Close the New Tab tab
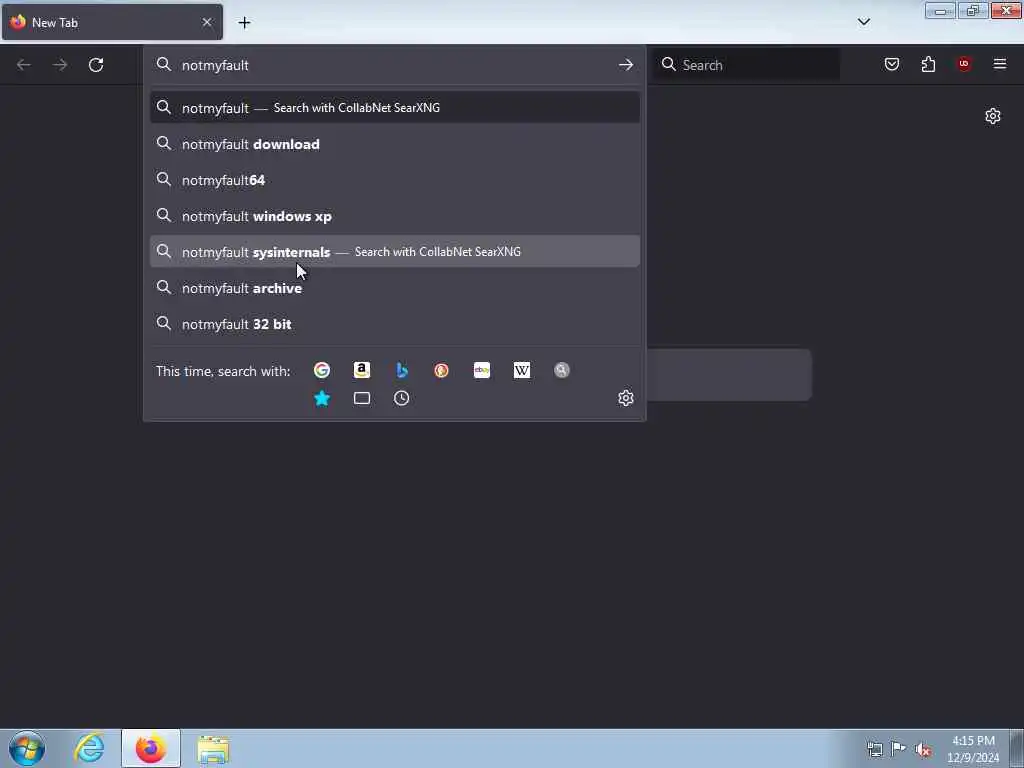This screenshot has height=768, width=1024. (x=207, y=22)
